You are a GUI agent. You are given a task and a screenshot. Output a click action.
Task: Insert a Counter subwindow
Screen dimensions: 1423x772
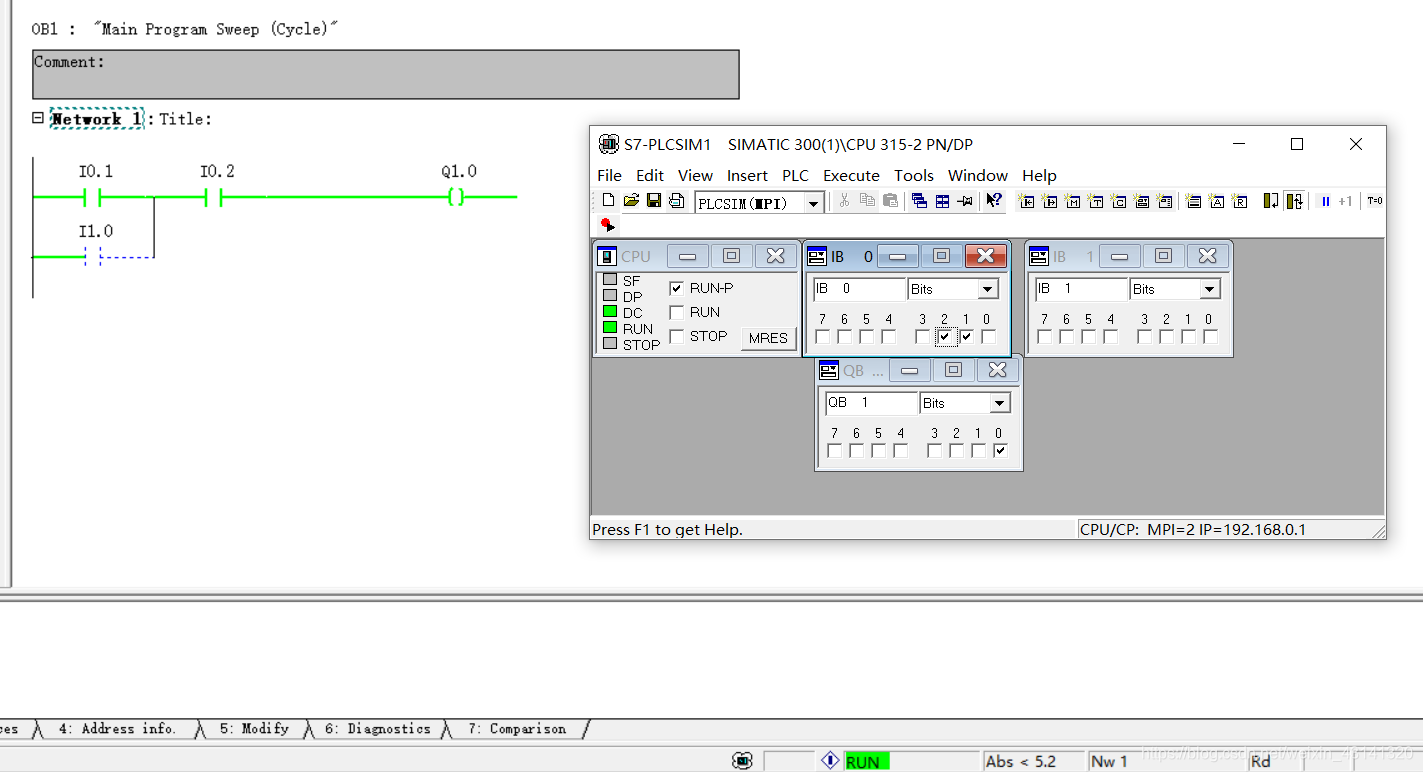point(1118,201)
